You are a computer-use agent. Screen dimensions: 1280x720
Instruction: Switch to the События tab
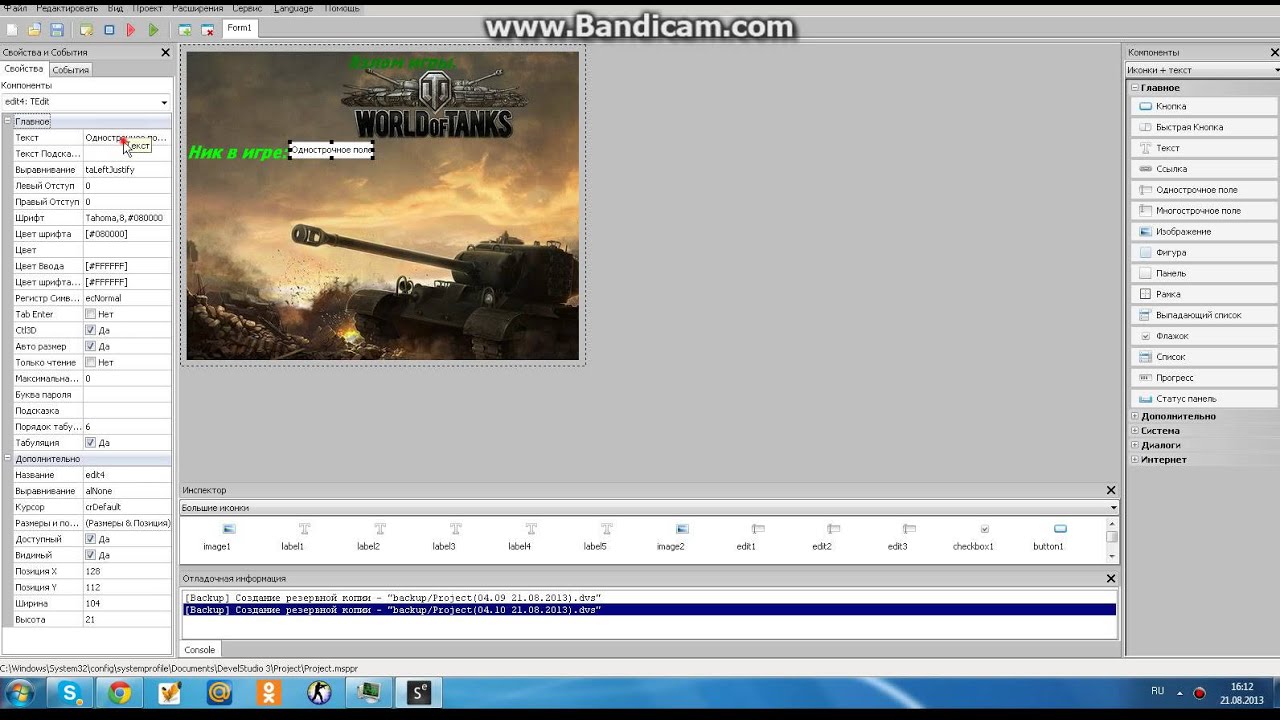[70, 70]
